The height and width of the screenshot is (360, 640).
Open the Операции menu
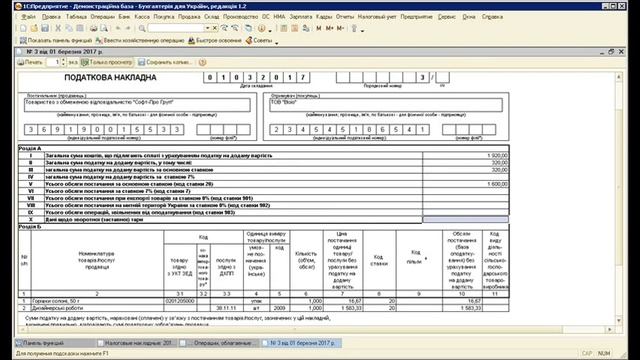(x=102, y=17)
